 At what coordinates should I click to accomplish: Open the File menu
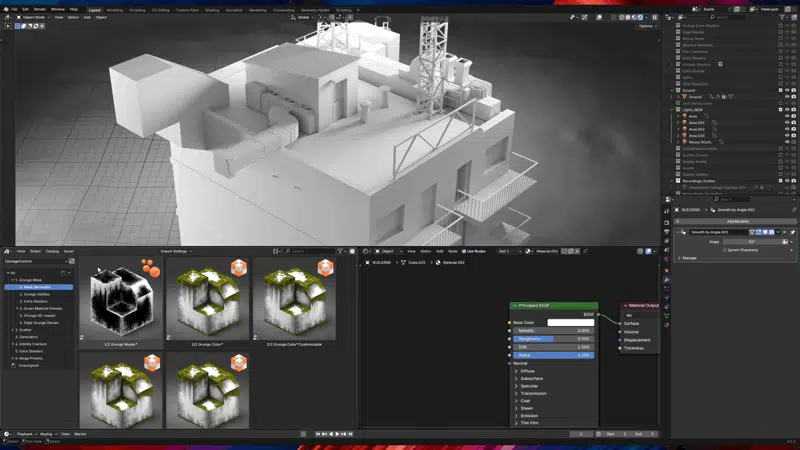click(x=14, y=9)
